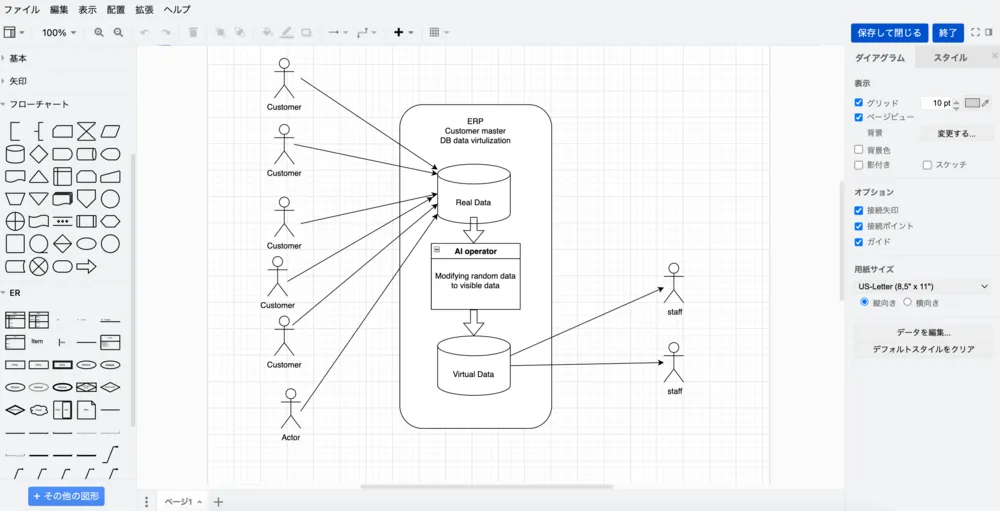The height and width of the screenshot is (511, 1000).
Task: Select the 横向き landscape radio button
Action: 908,302
